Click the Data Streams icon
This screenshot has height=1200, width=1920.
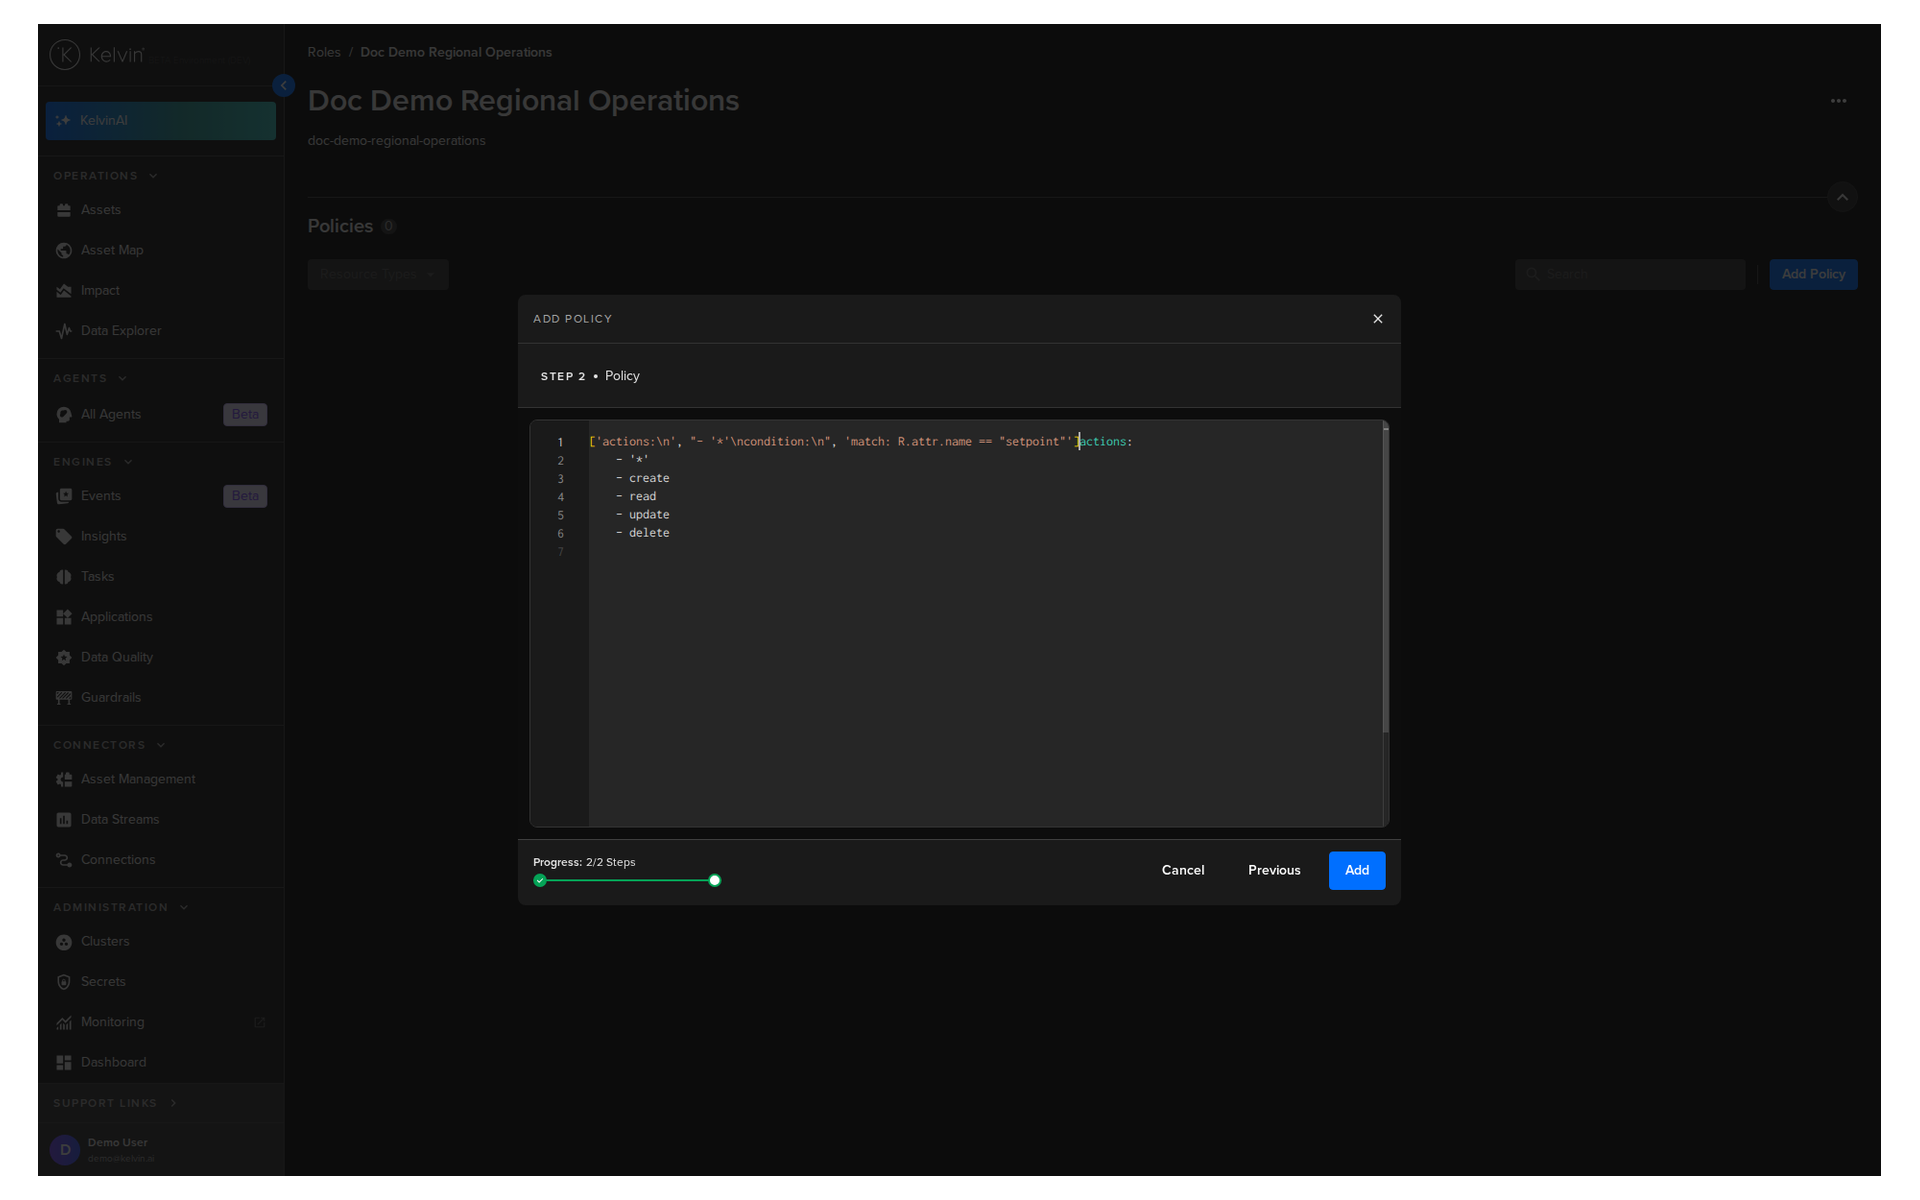point(64,820)
